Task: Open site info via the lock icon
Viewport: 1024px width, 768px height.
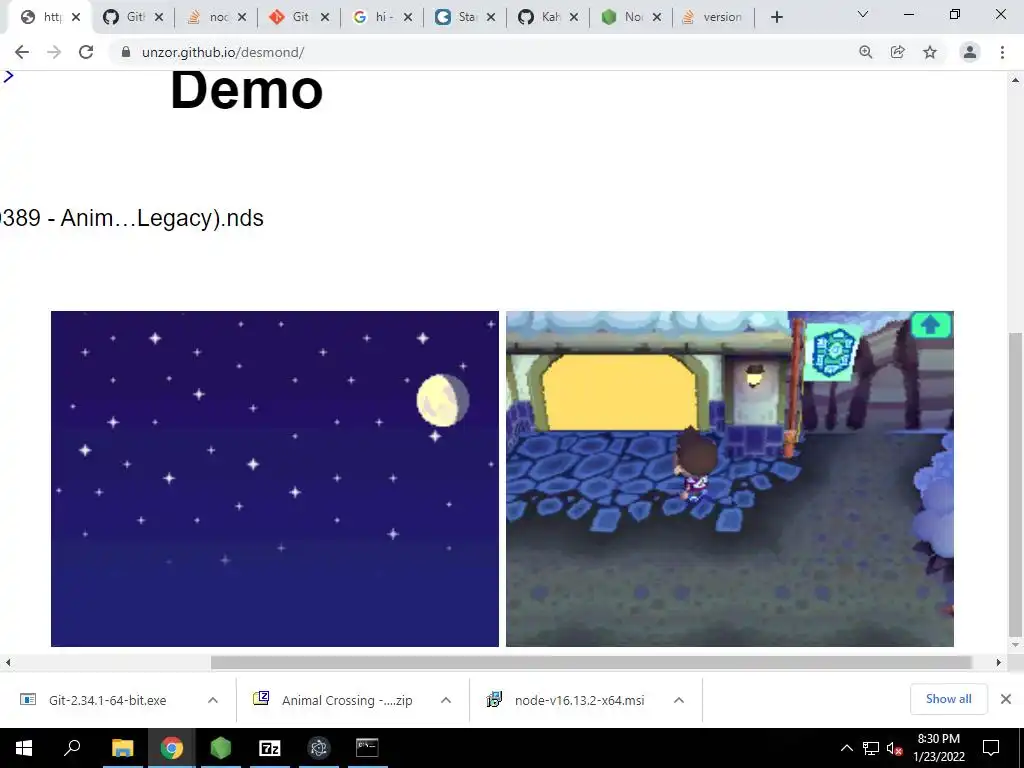Action: [x=126, y=52]
